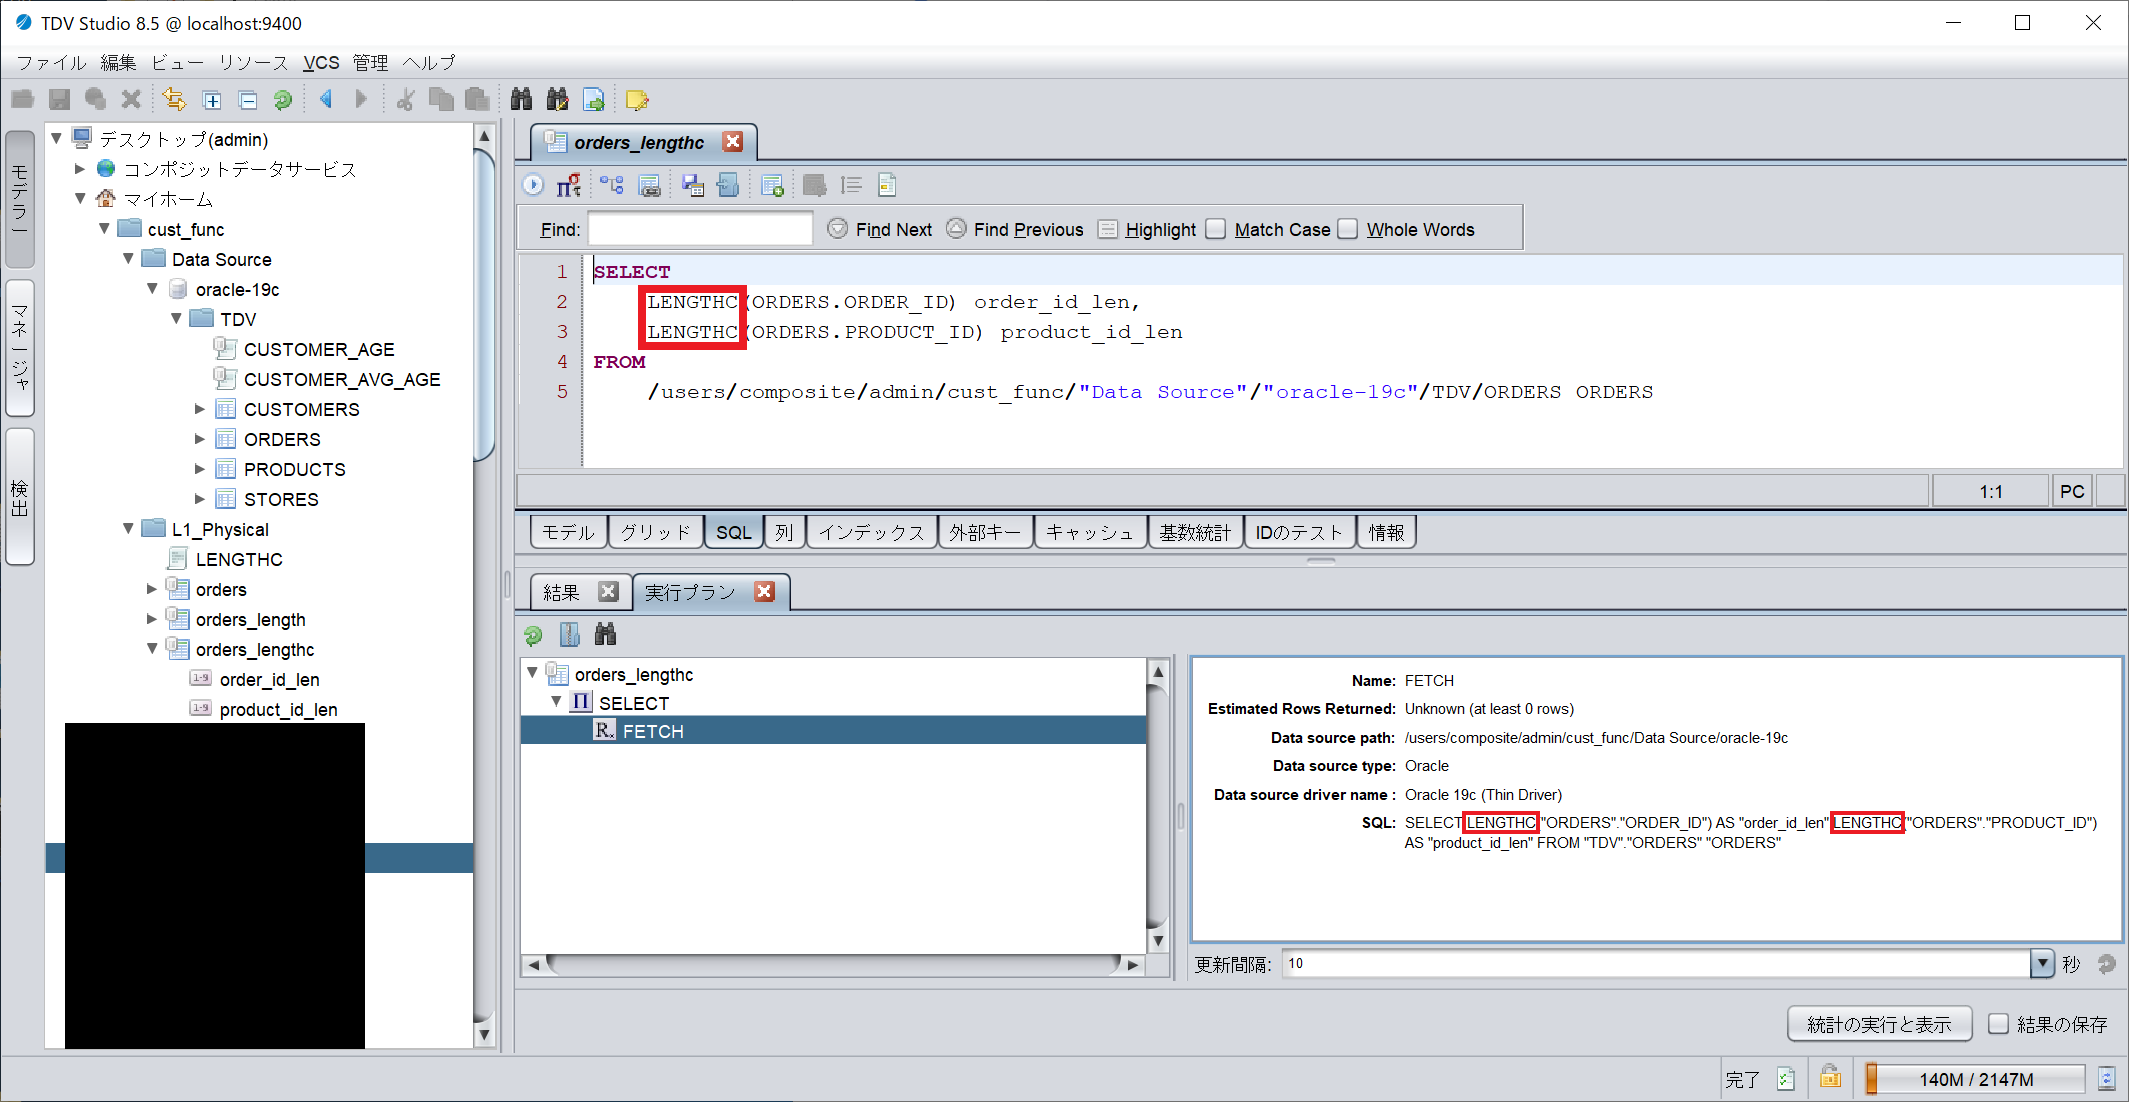Viewport: 2129px width, 1102px height.
Task: Expand the コンポジットデータサービス node
Action: [80, 168]
